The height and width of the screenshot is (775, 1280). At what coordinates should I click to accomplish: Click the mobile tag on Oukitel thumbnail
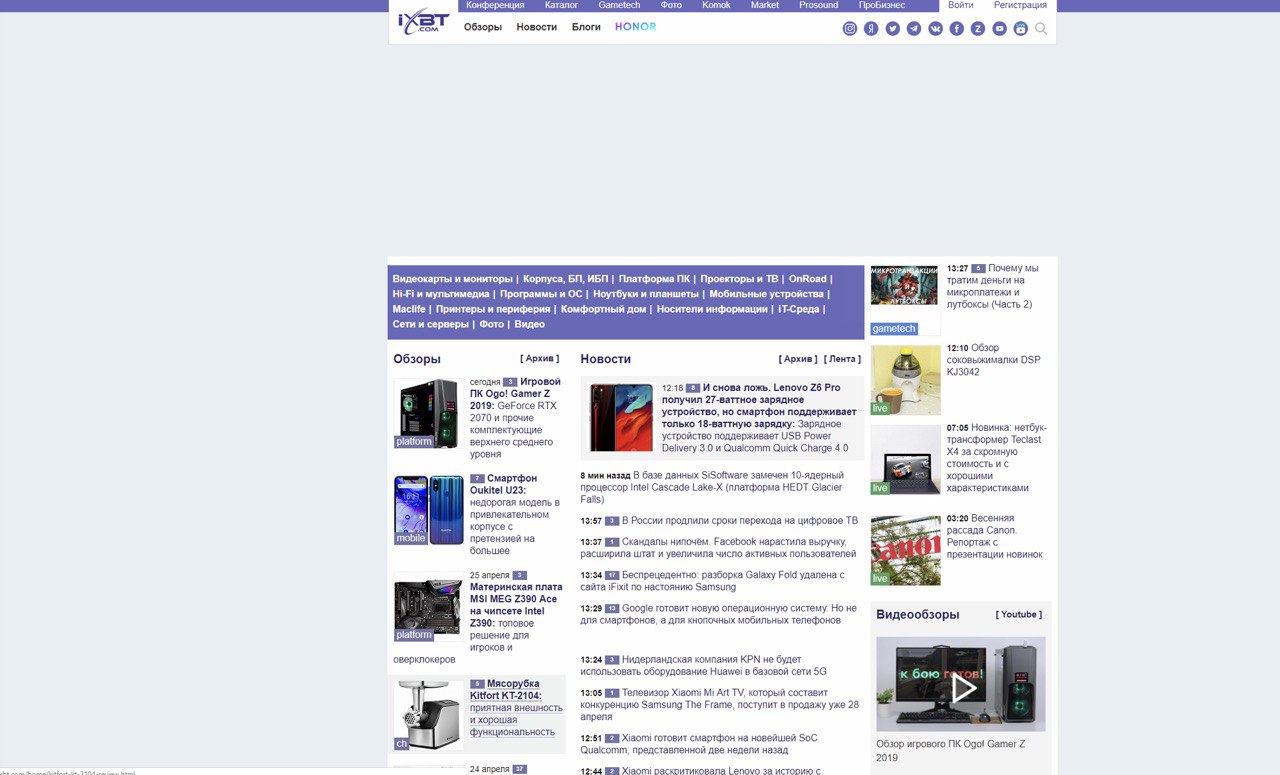(x=411, y=538)
